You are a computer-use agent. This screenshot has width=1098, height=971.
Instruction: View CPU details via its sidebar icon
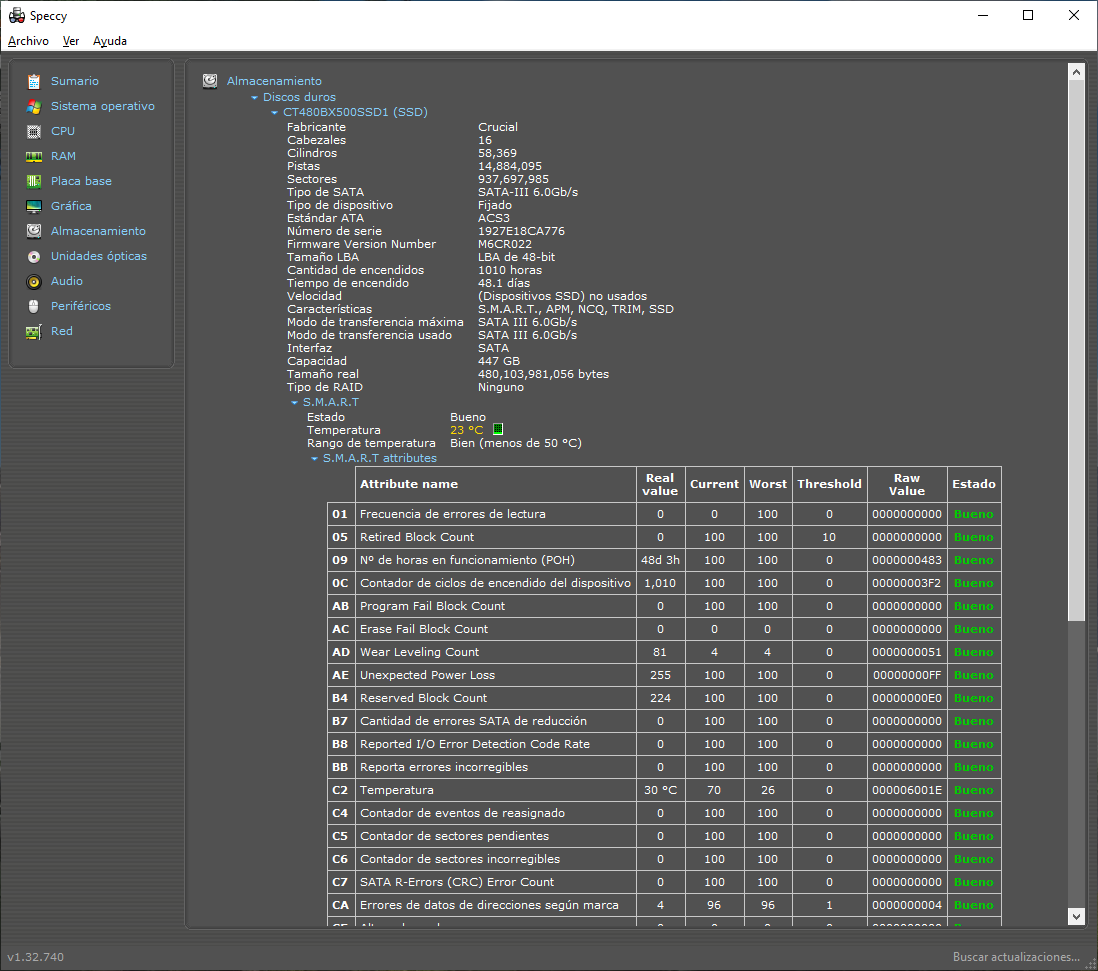[36, 131]
